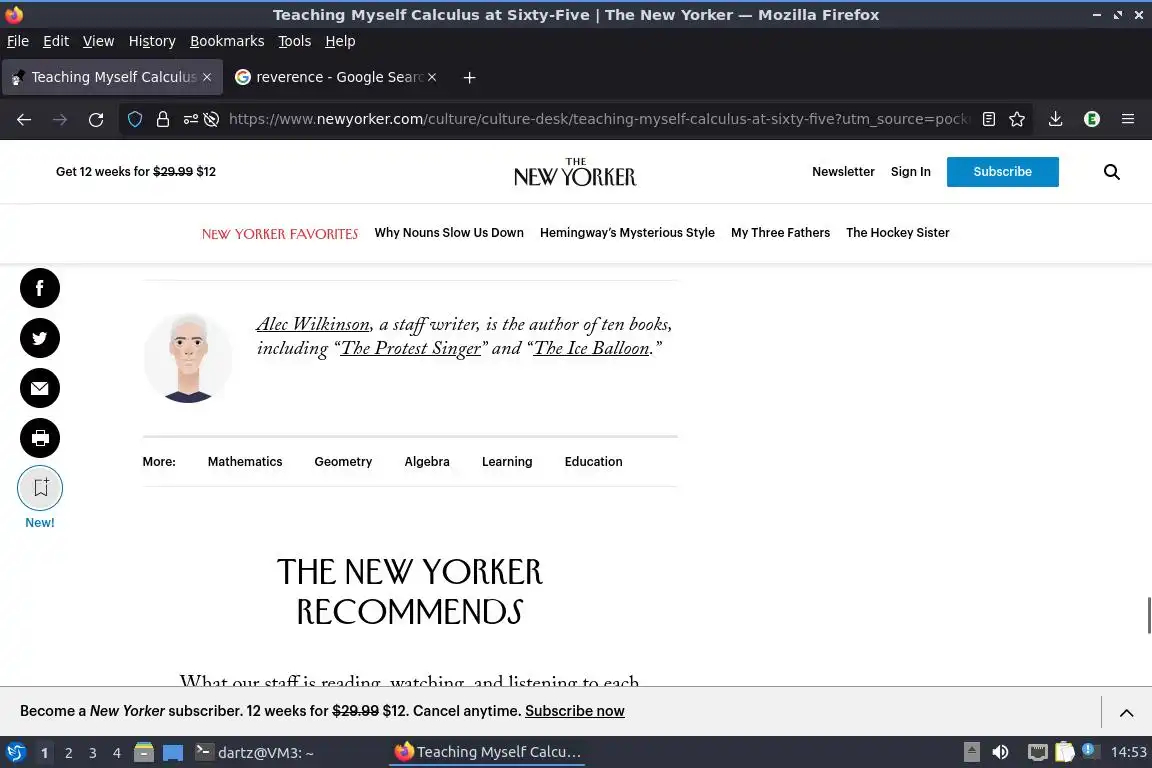Select Teaching Myself Calculus tab

pos(112,77)
